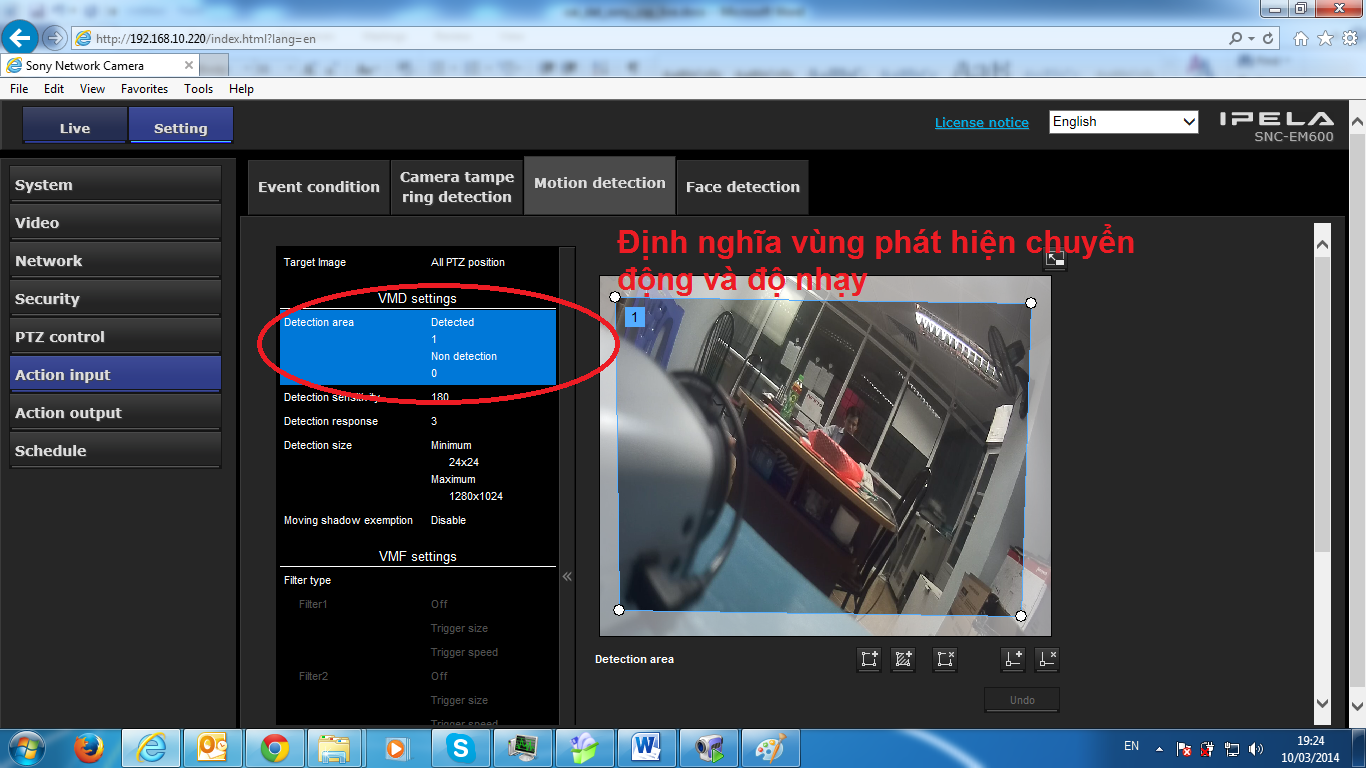
Task: Open the browser Home icon
Action: tap(1301, 38)
